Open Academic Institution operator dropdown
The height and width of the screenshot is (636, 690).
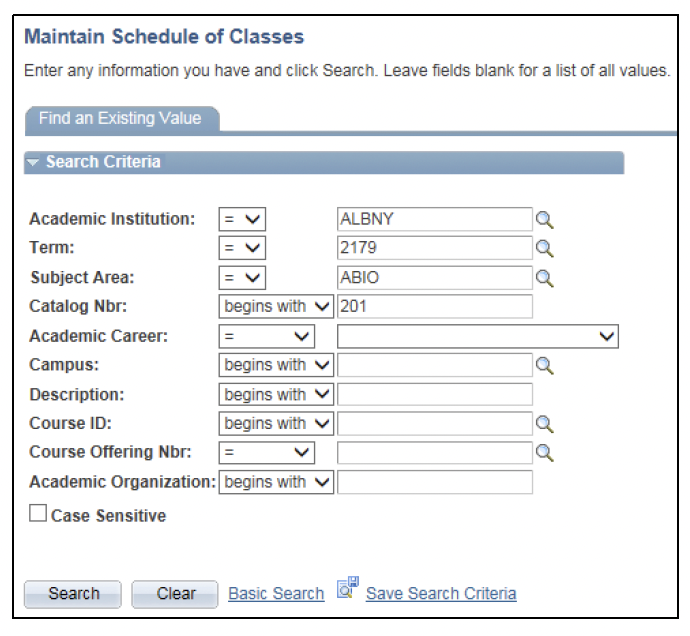coord(242,220)
